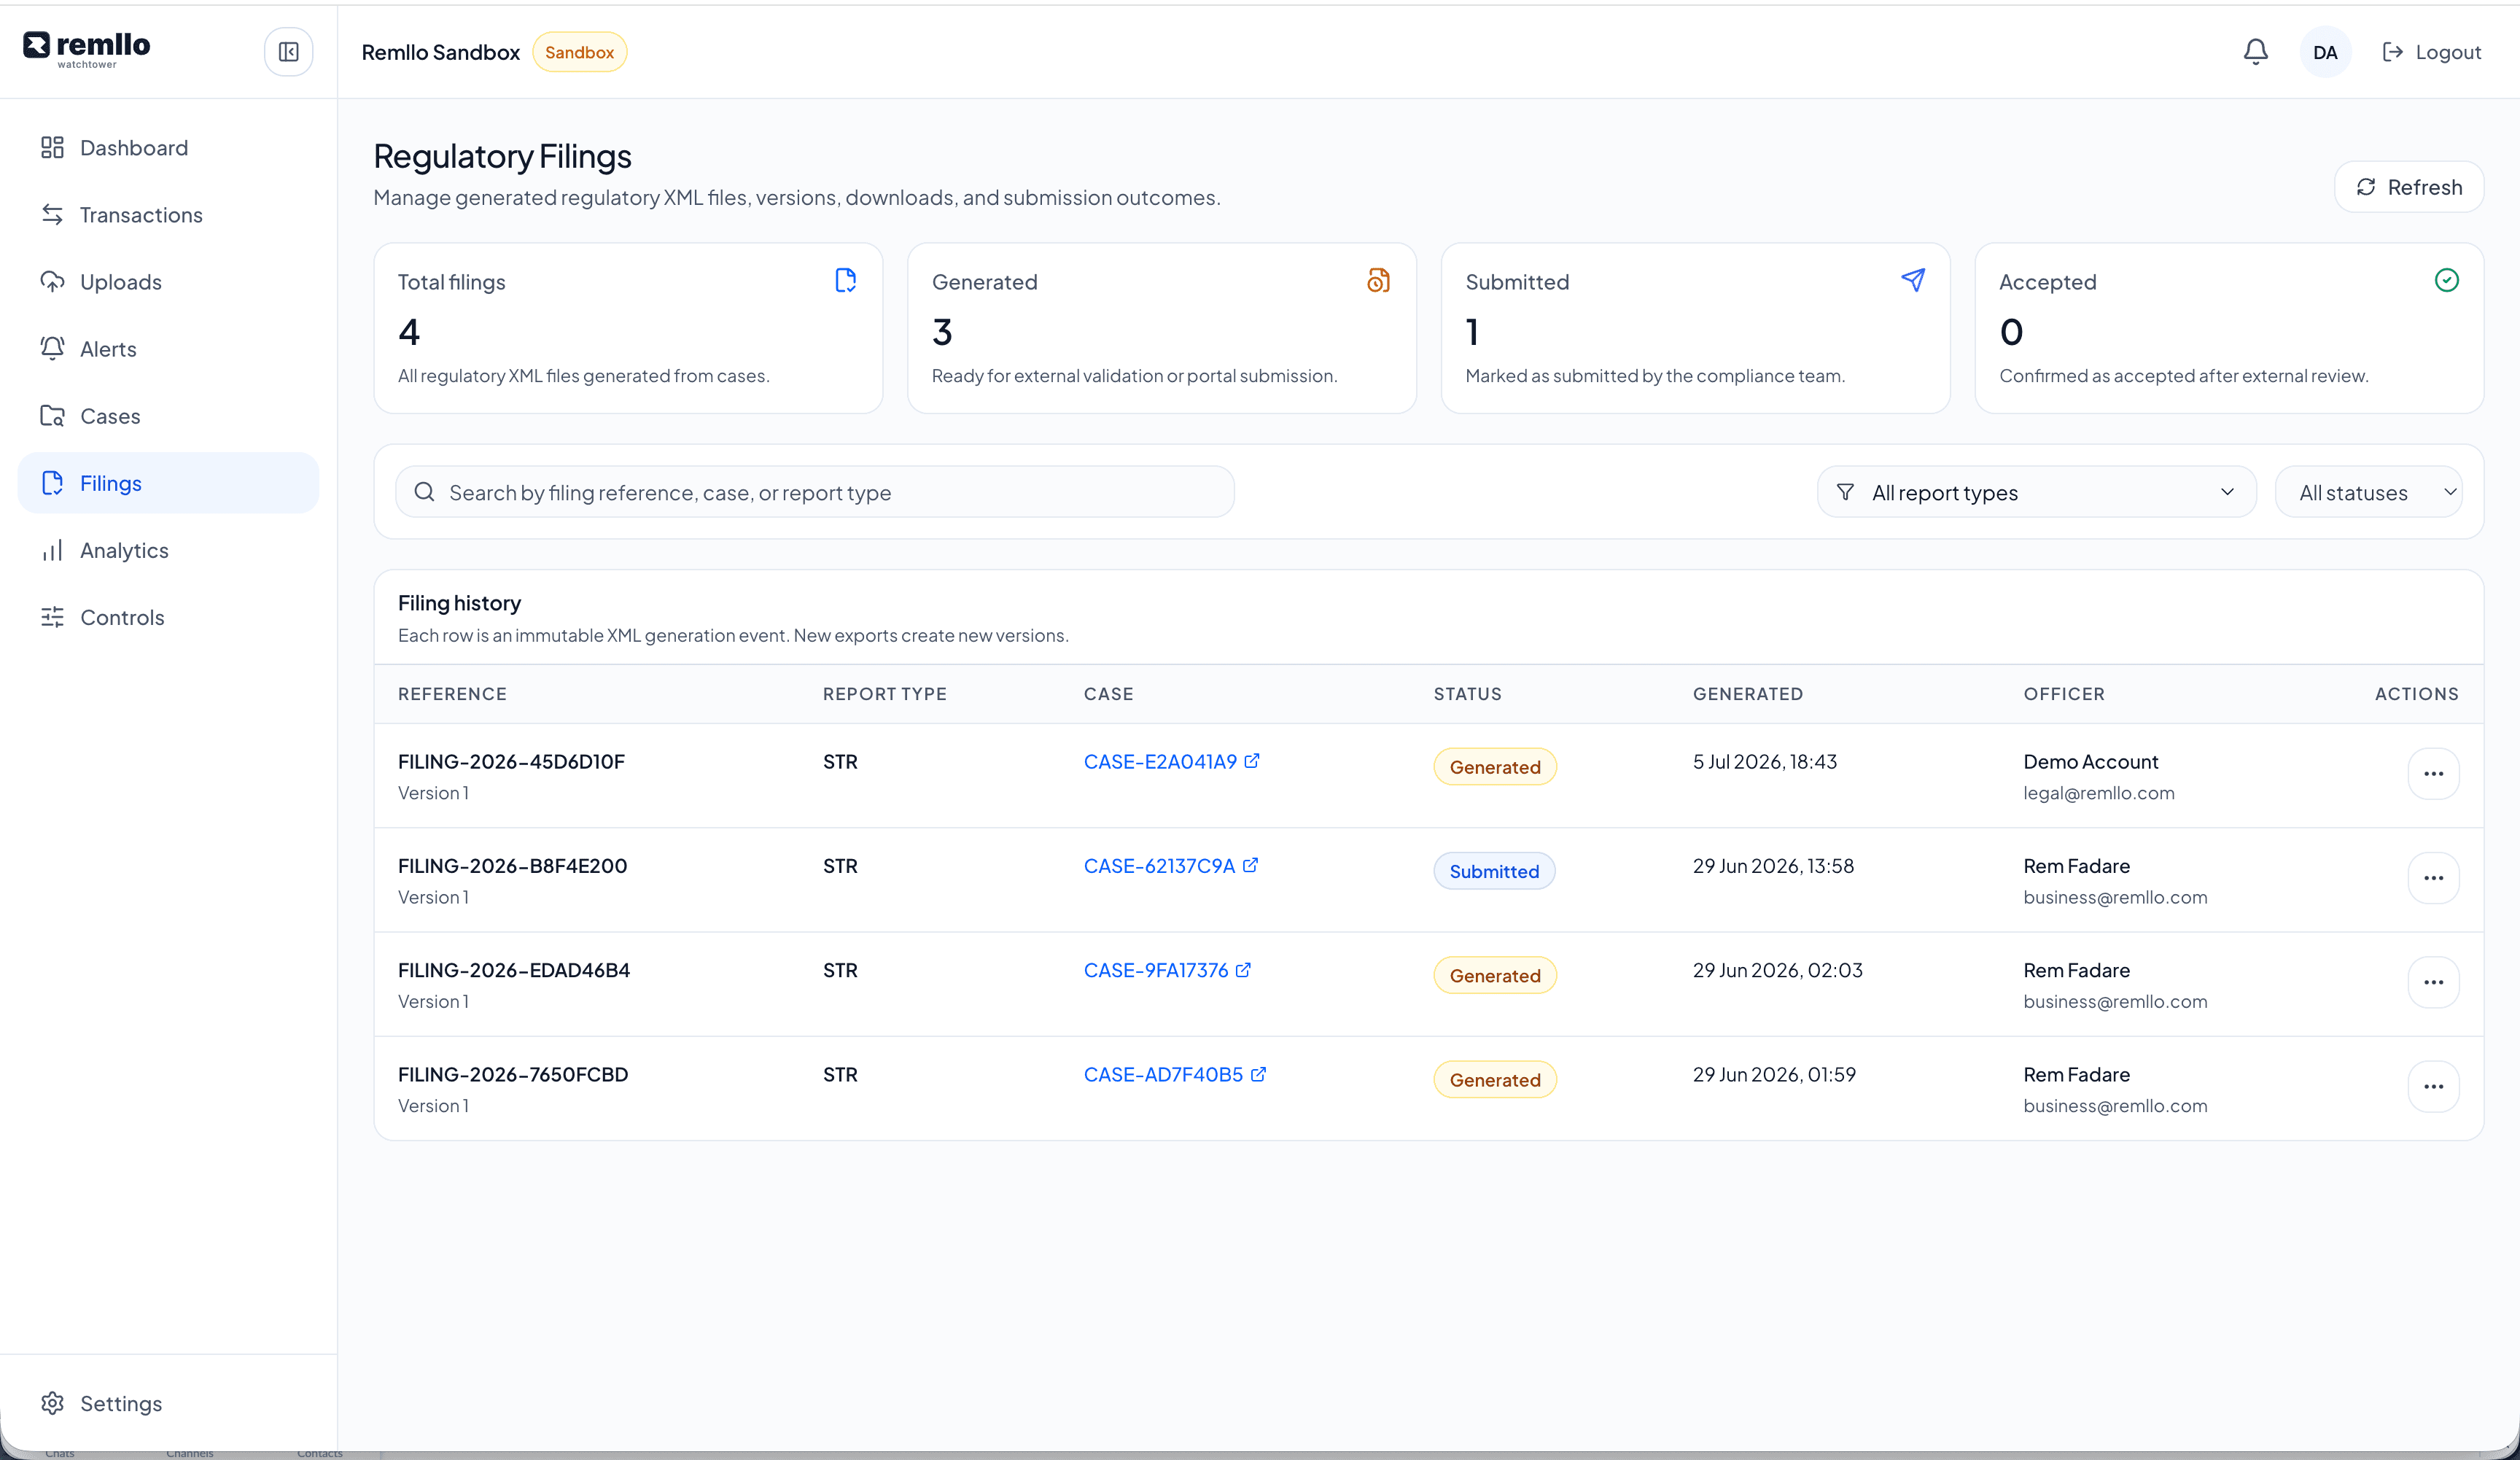The width and height of the screenshot is (2520, 1460).
Task: Open actions menu for FILING-2026-EDAD46B4
Action: click(x=2433, y=982)
